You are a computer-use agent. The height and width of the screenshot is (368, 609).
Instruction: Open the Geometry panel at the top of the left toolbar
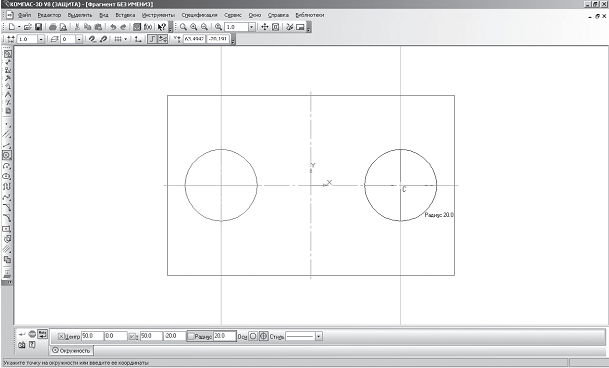click(x=7, y=54)
